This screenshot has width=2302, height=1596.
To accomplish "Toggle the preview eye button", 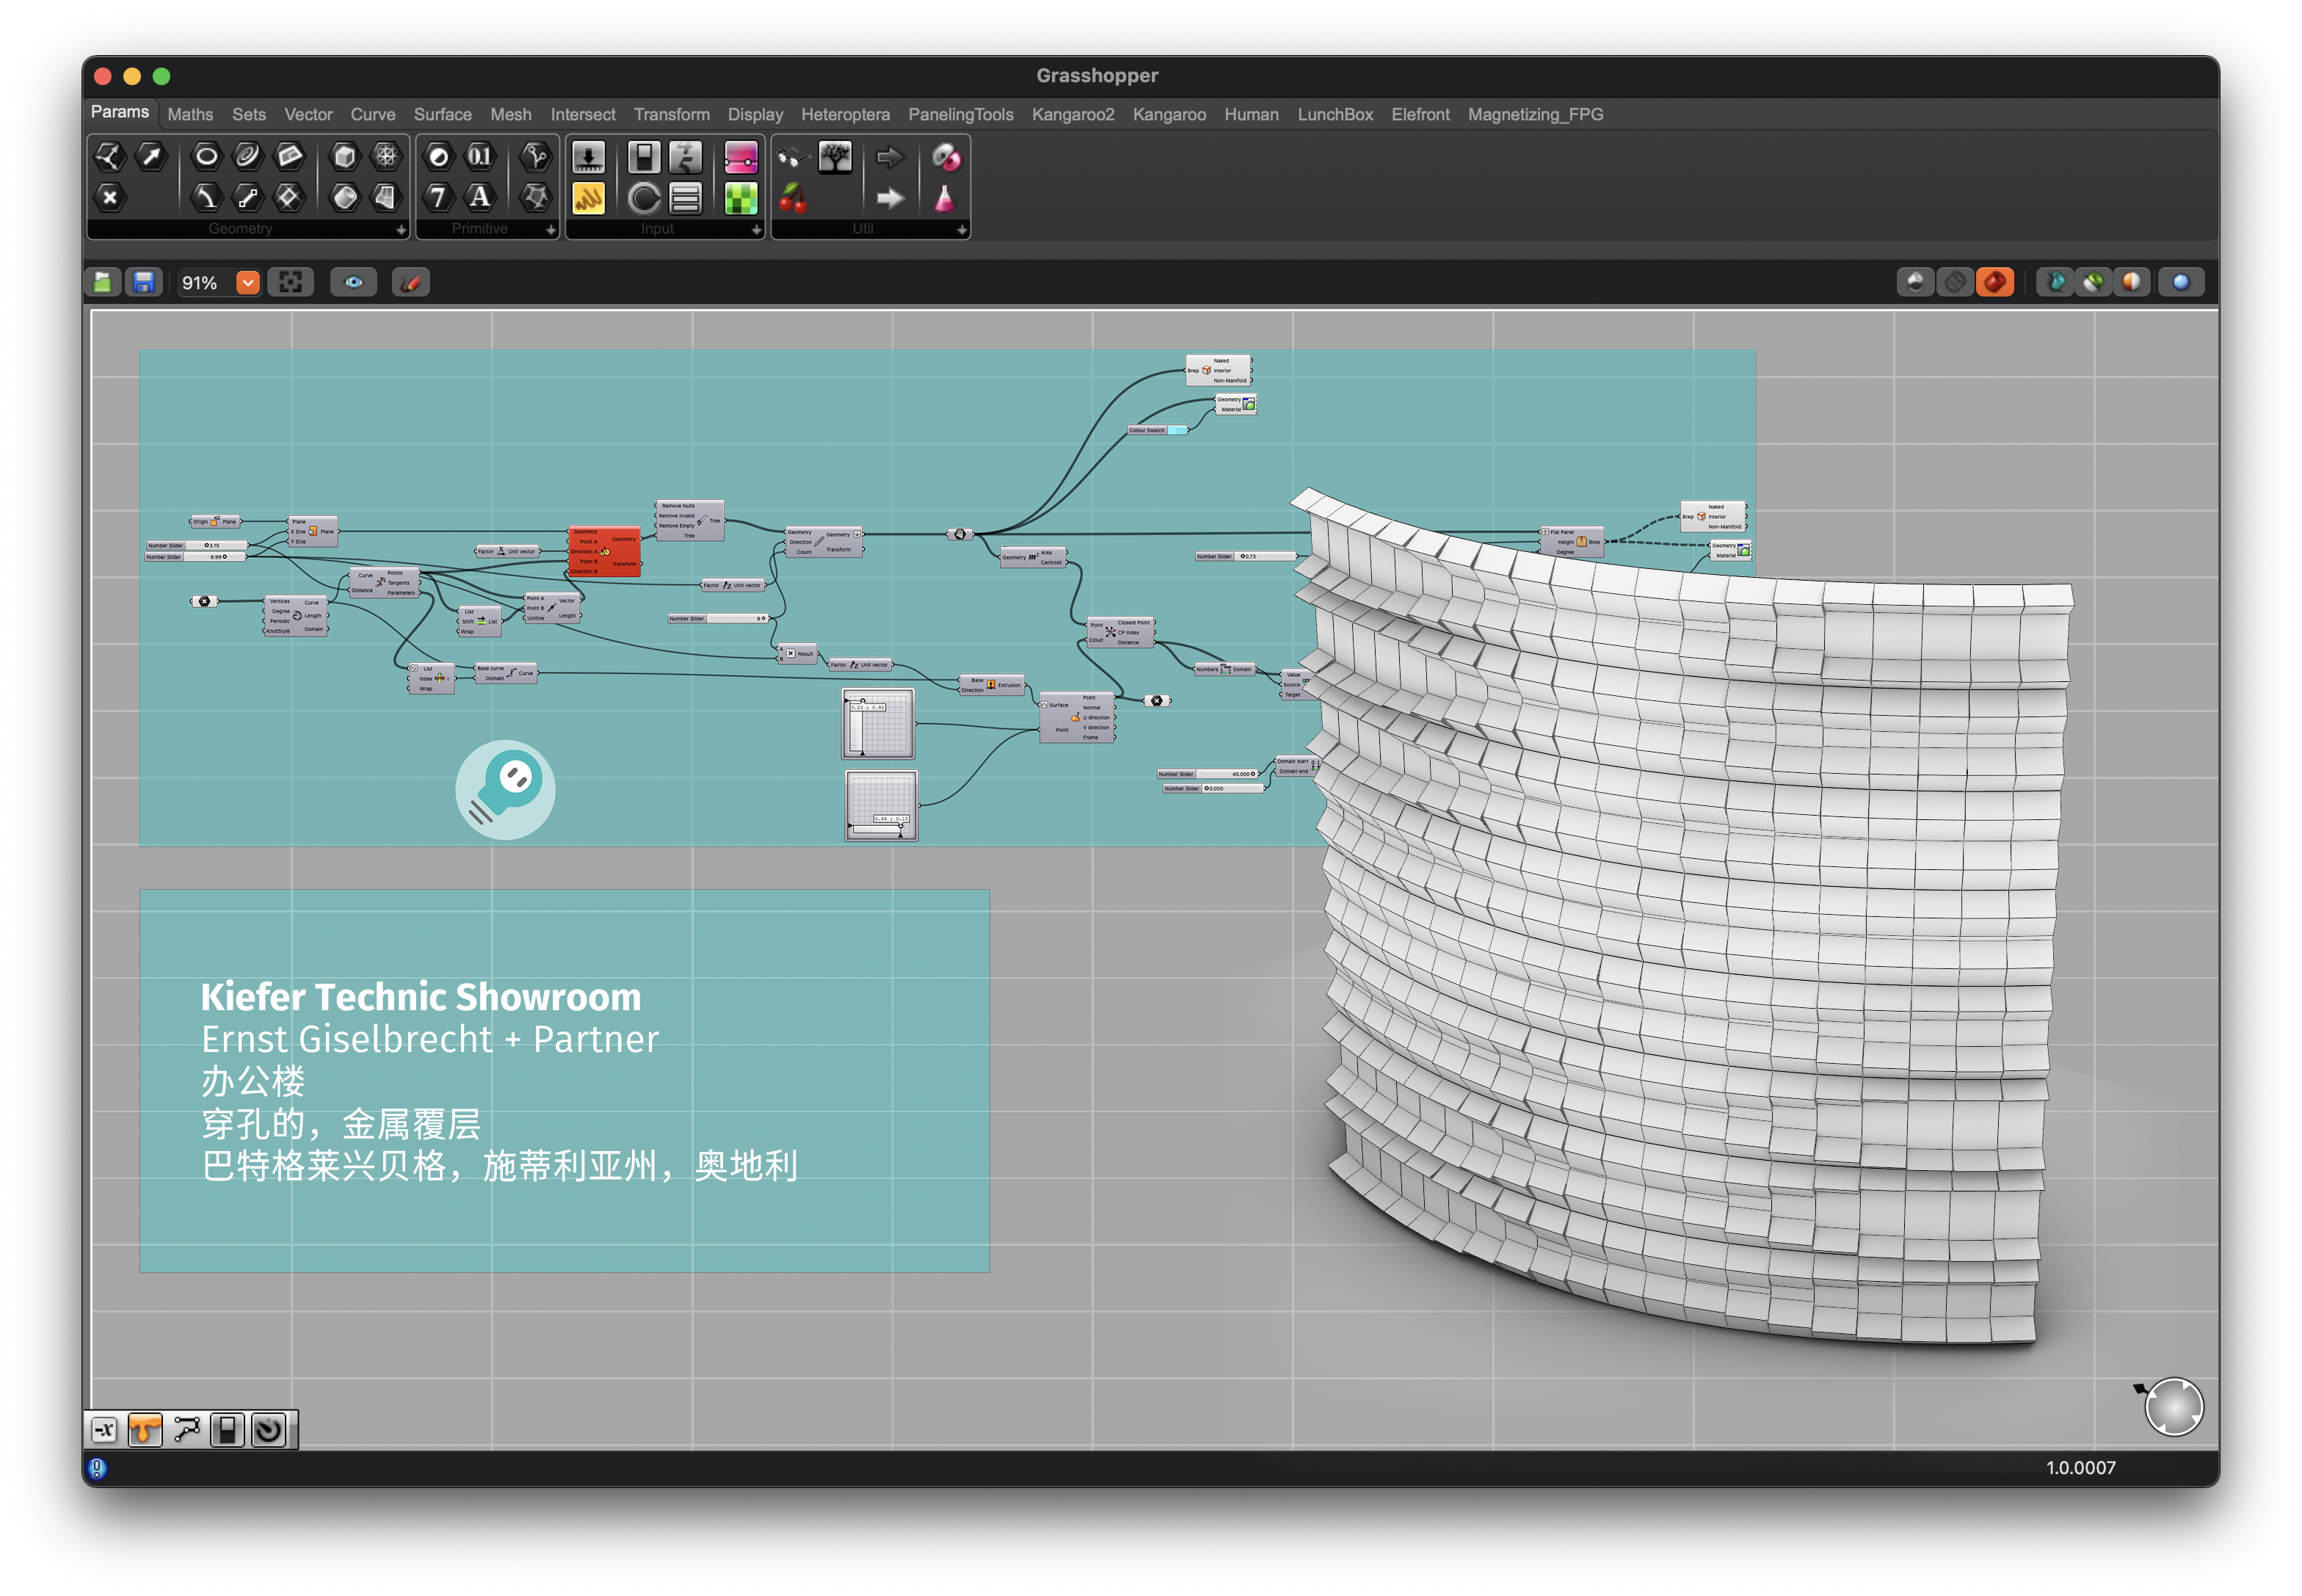I will click(353, 283).
